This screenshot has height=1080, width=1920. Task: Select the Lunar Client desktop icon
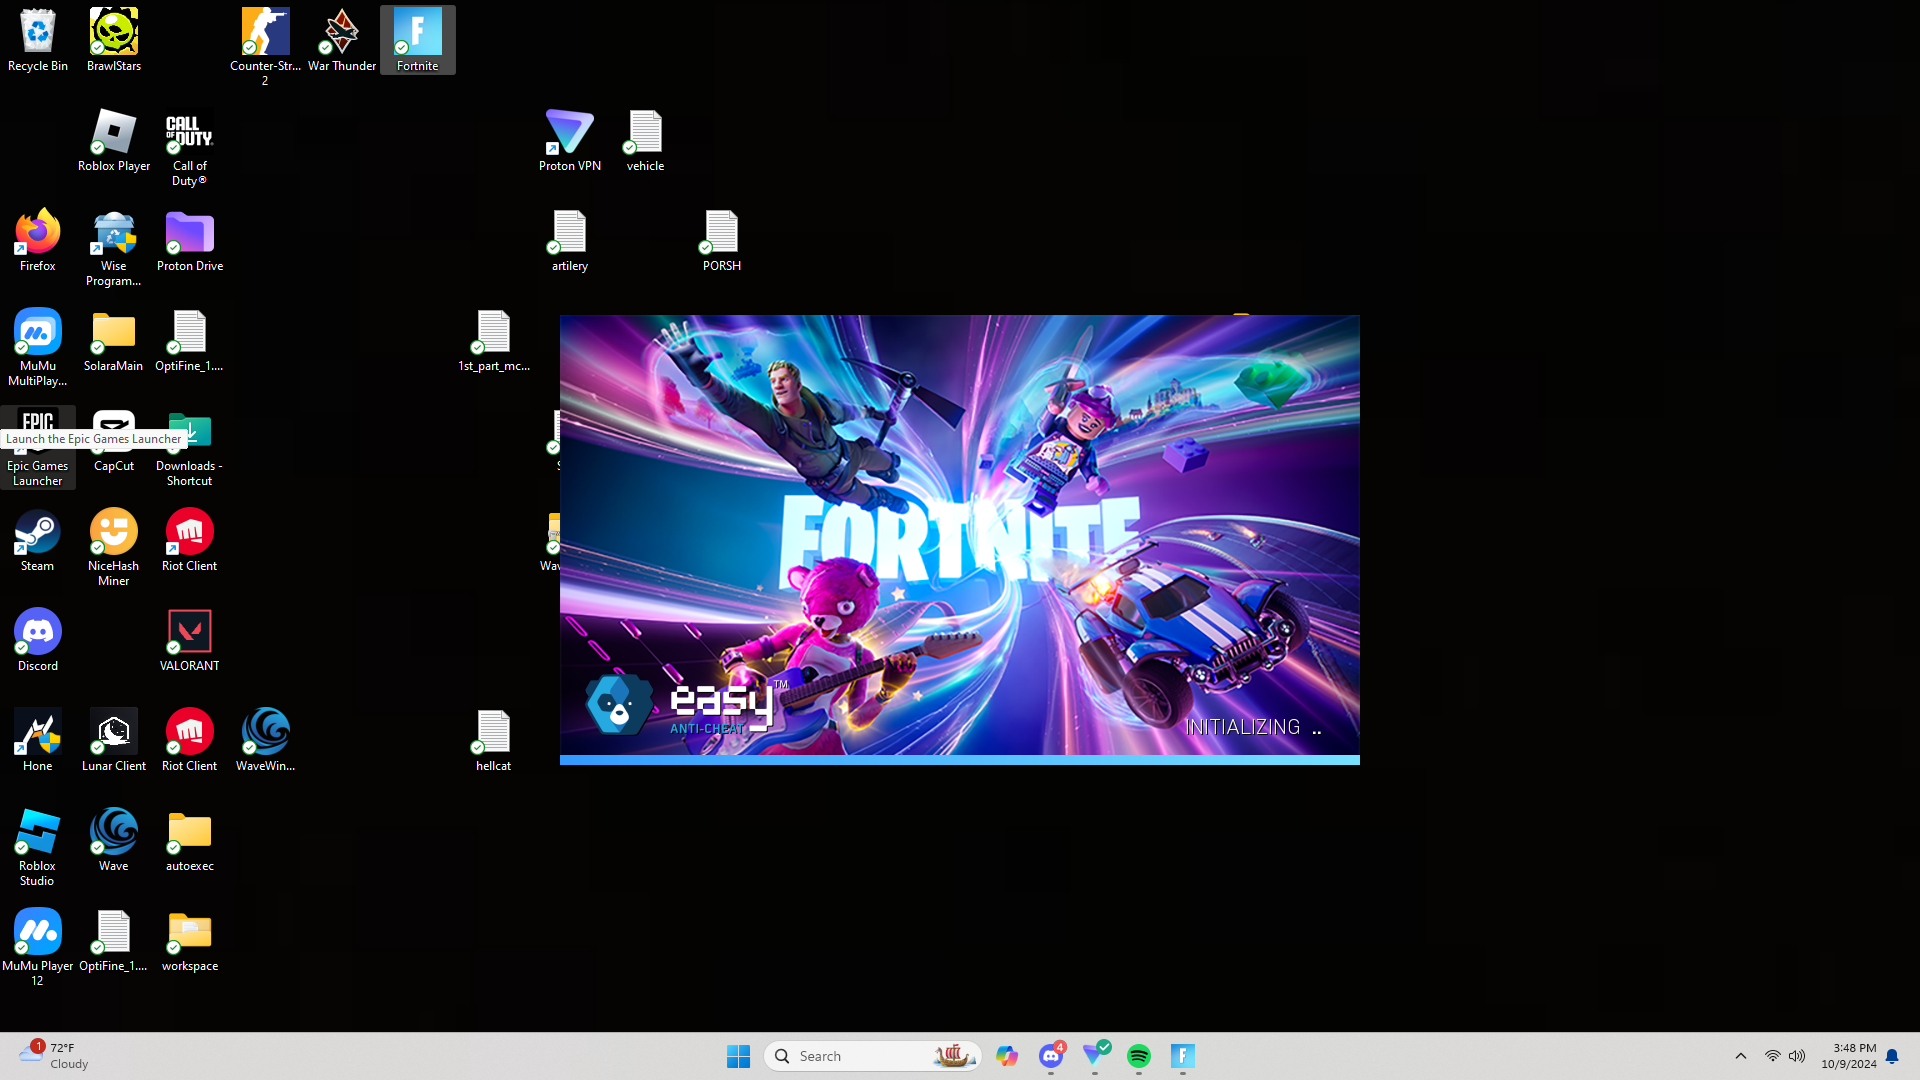point(114,733)
